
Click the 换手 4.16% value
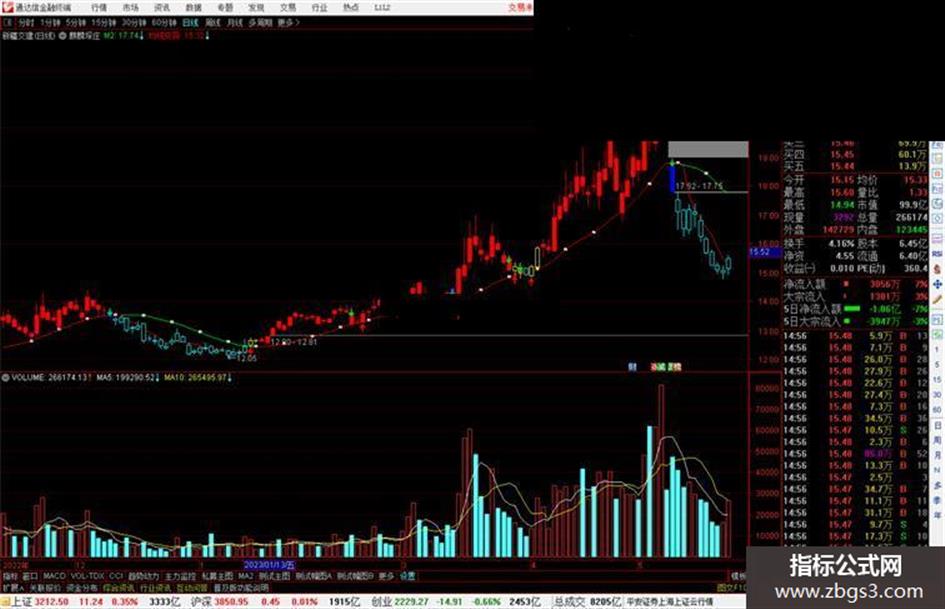(x=841, y=244)
